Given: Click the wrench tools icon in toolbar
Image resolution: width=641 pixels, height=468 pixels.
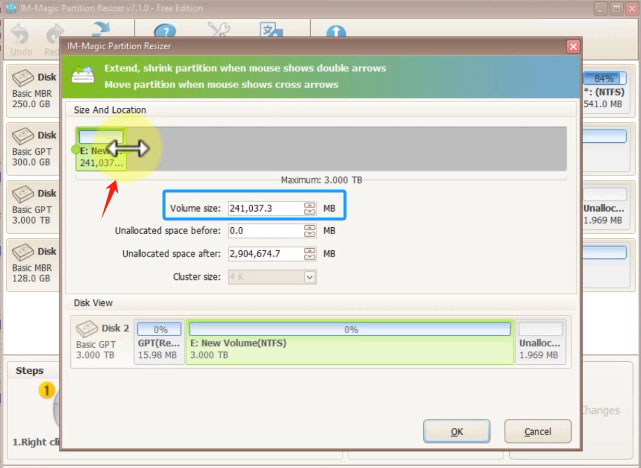Looking at the screenshot, I should [219, 29].
